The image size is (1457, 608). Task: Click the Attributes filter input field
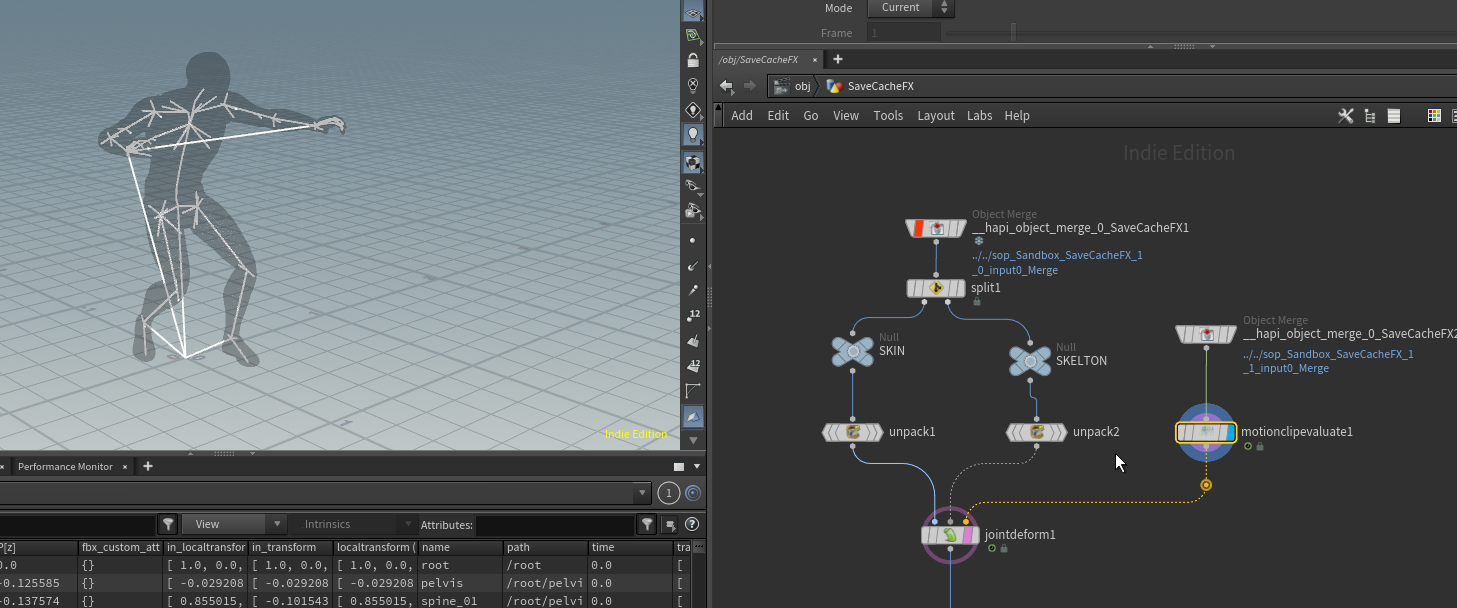[x=554, y=524]
